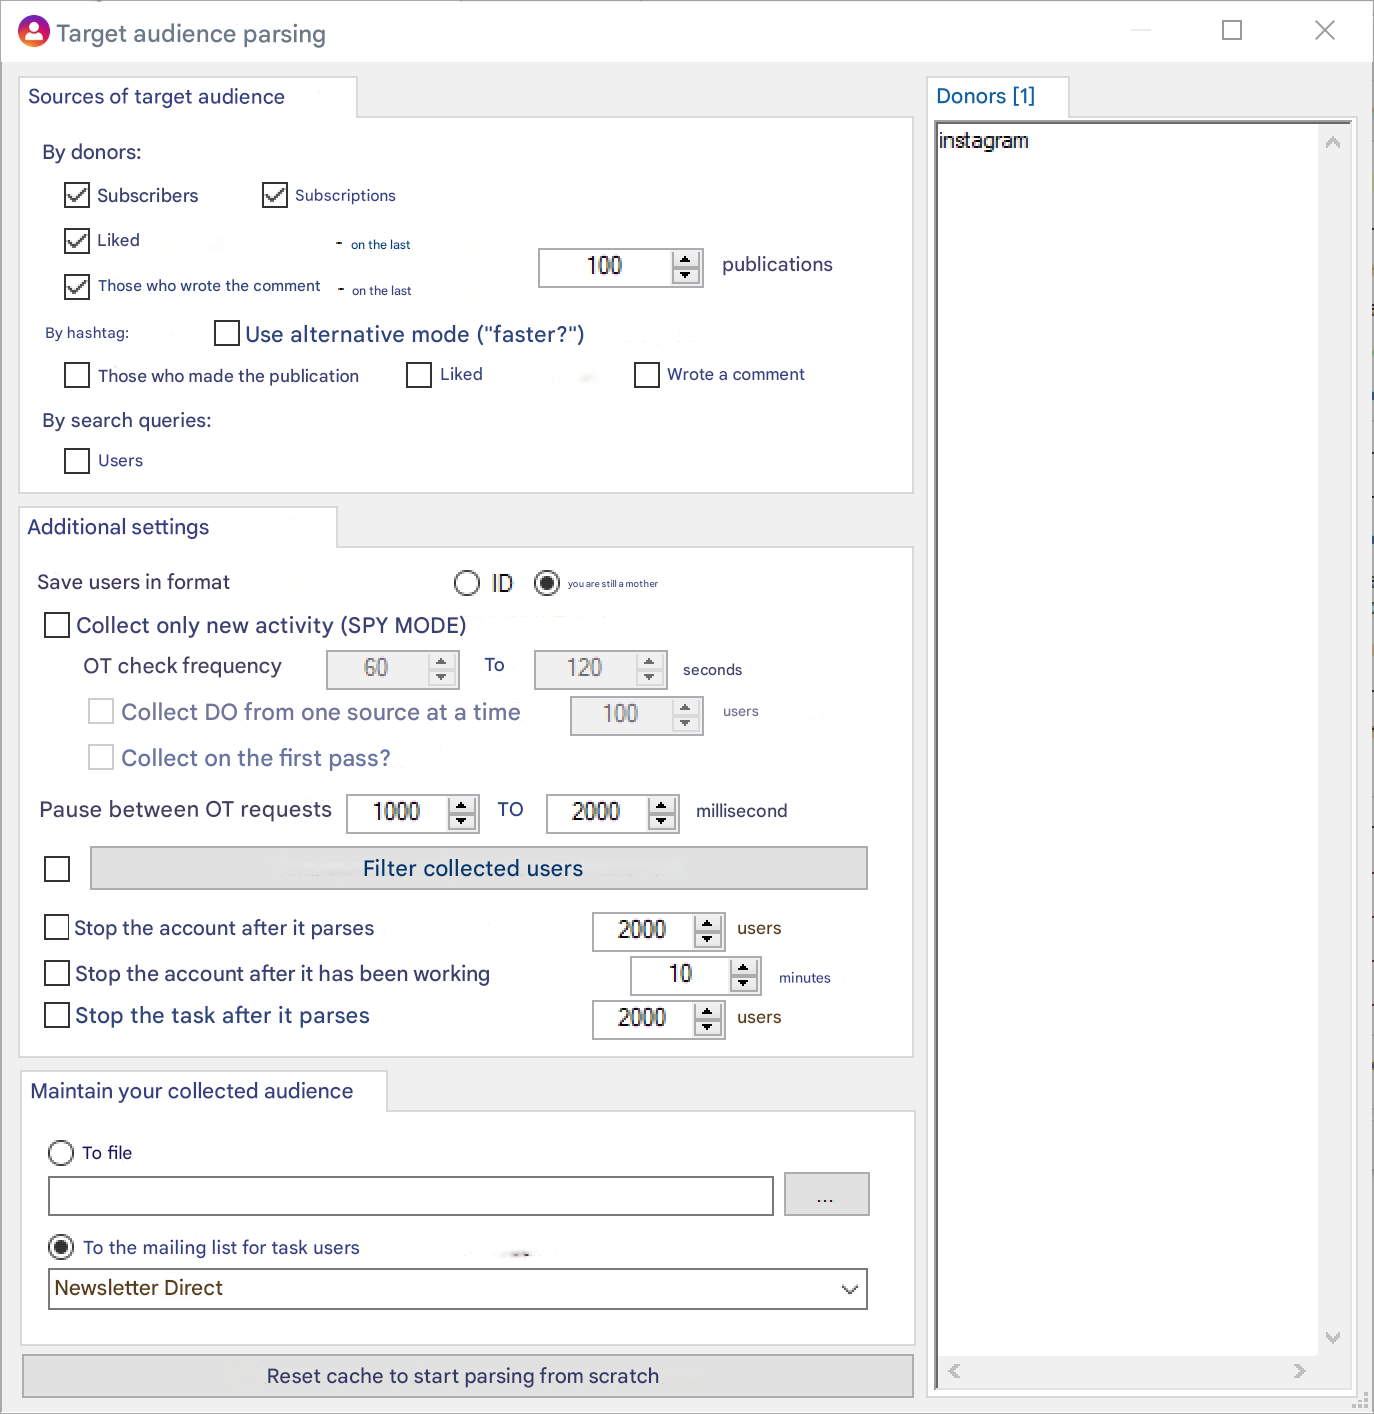1374x1414 pixels.
Task: Check Stop the account after it has been working
Action: click(x=57, y=973)
